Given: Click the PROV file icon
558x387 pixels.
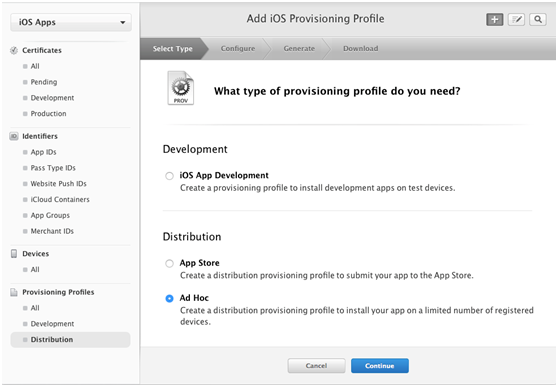Looking at the screenshot, I should (181, 88).
